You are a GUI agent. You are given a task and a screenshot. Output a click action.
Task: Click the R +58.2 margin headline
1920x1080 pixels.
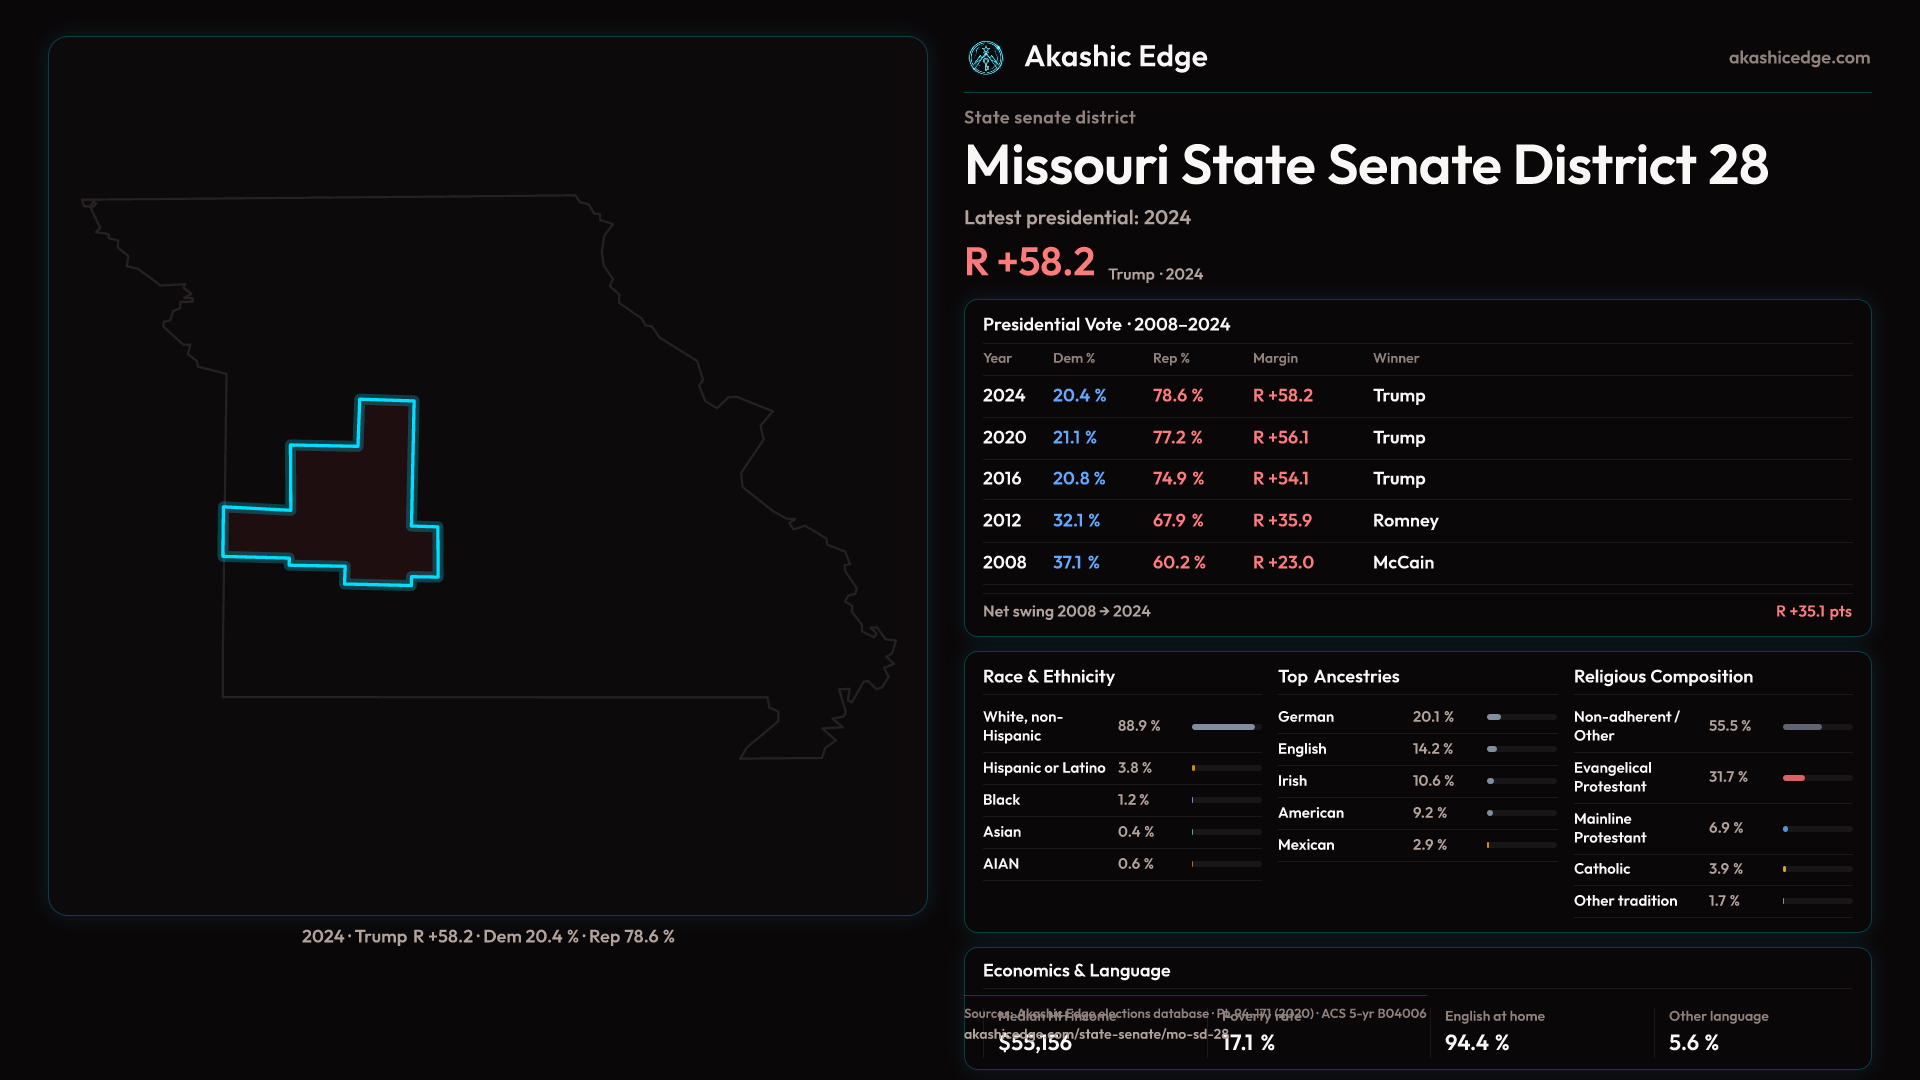point(1029,262)
